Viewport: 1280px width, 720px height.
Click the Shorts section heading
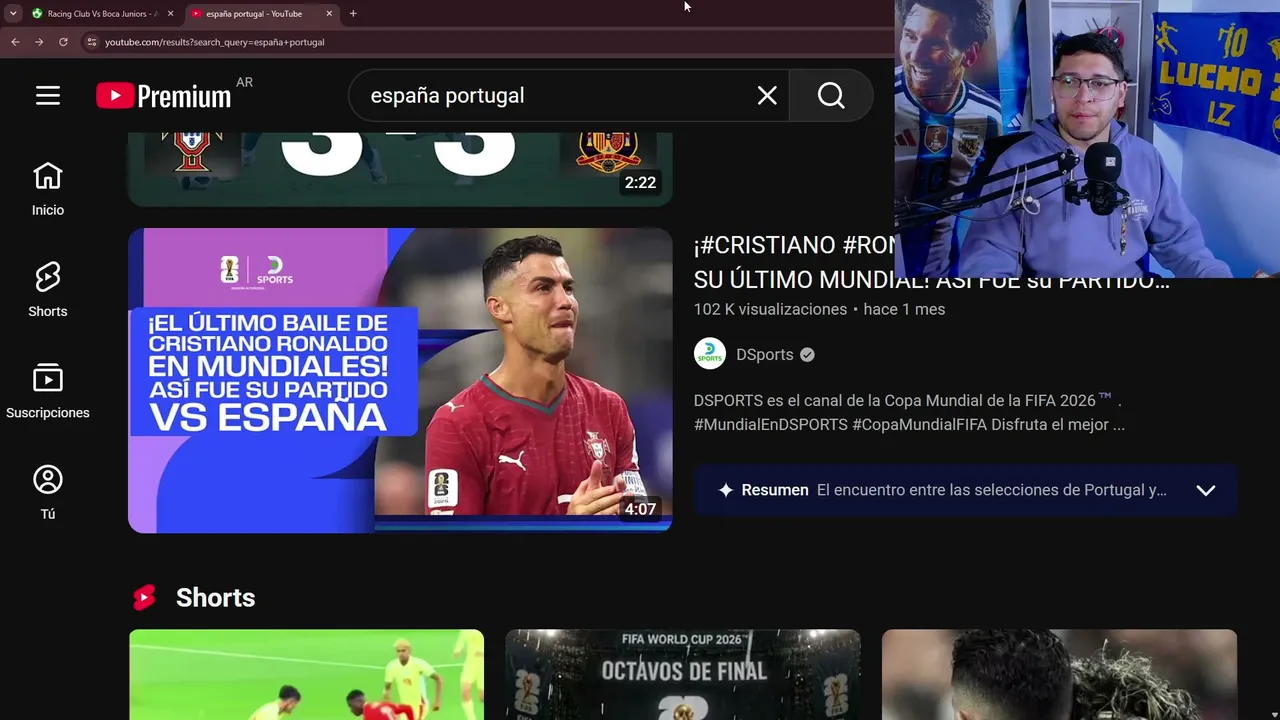[x=215, y=597]
